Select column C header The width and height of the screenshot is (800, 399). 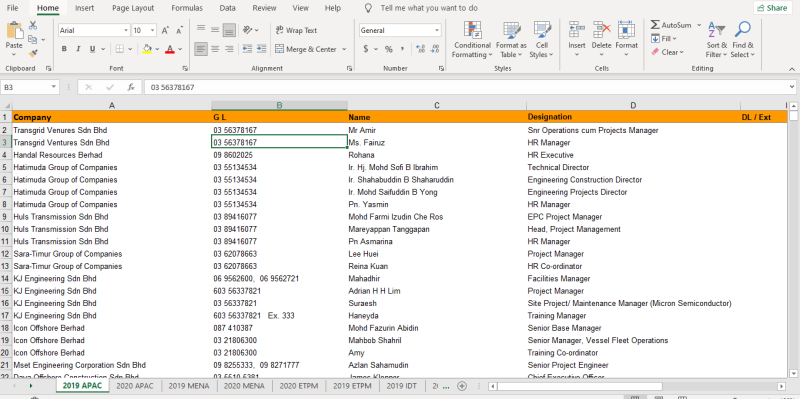pyautogui.click(x=437, y=106)
